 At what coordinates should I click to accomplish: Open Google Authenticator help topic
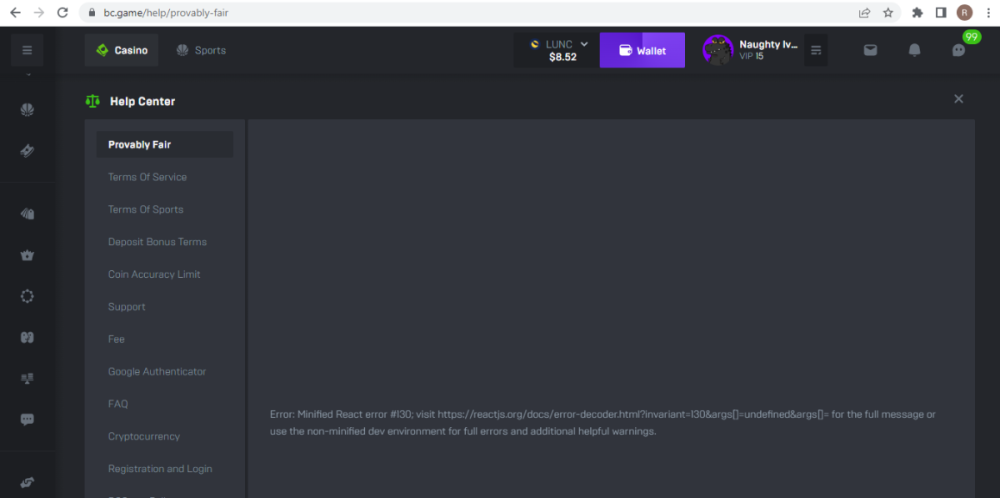pos(157,371)
